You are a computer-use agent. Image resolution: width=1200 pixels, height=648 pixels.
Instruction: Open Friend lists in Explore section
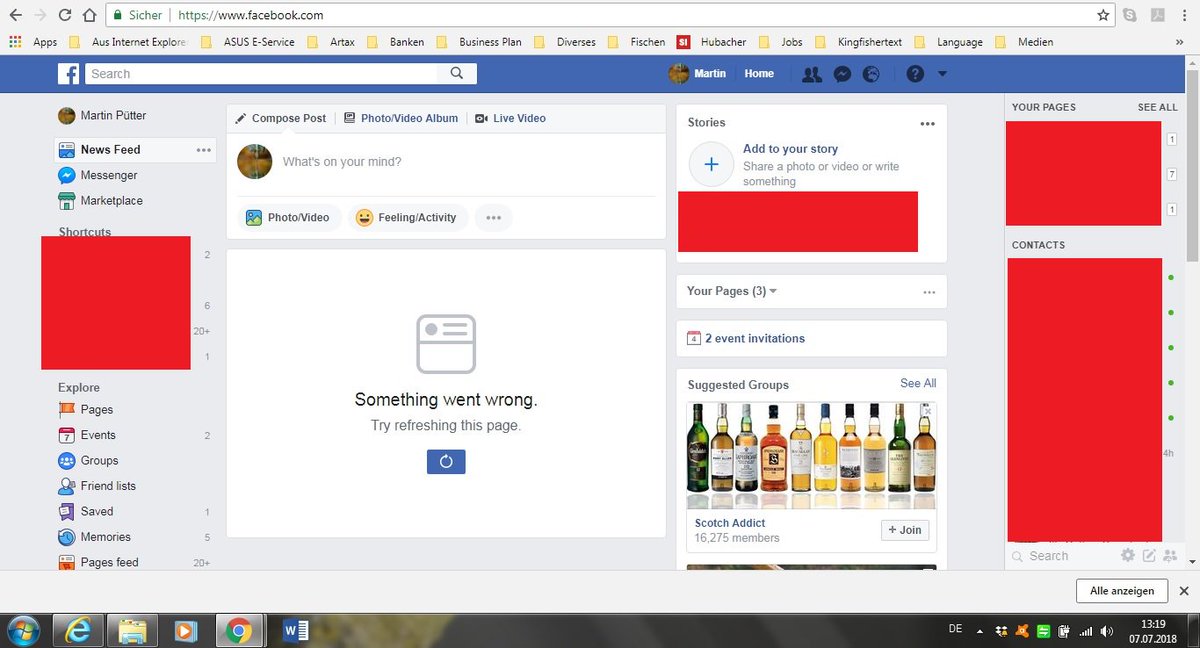[97, 486]
